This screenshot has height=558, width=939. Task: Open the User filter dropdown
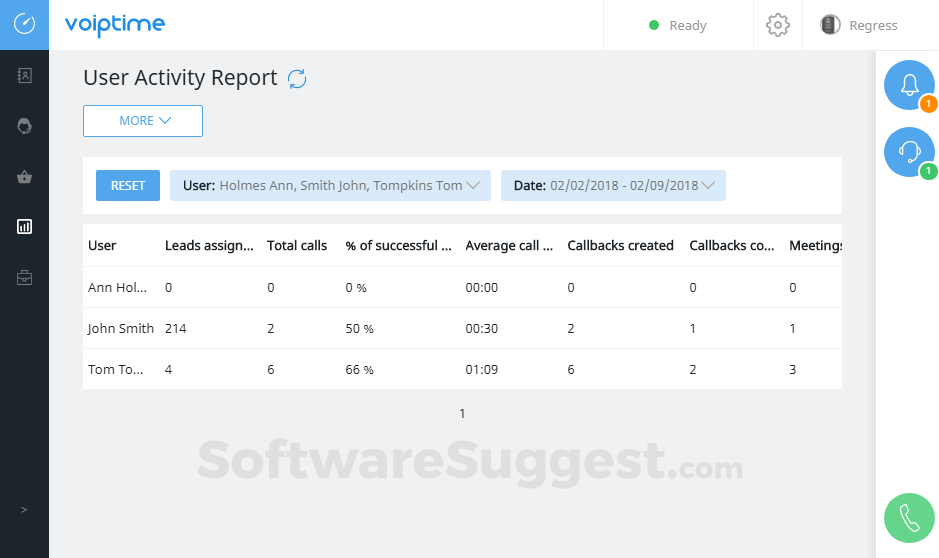[330, 186]
